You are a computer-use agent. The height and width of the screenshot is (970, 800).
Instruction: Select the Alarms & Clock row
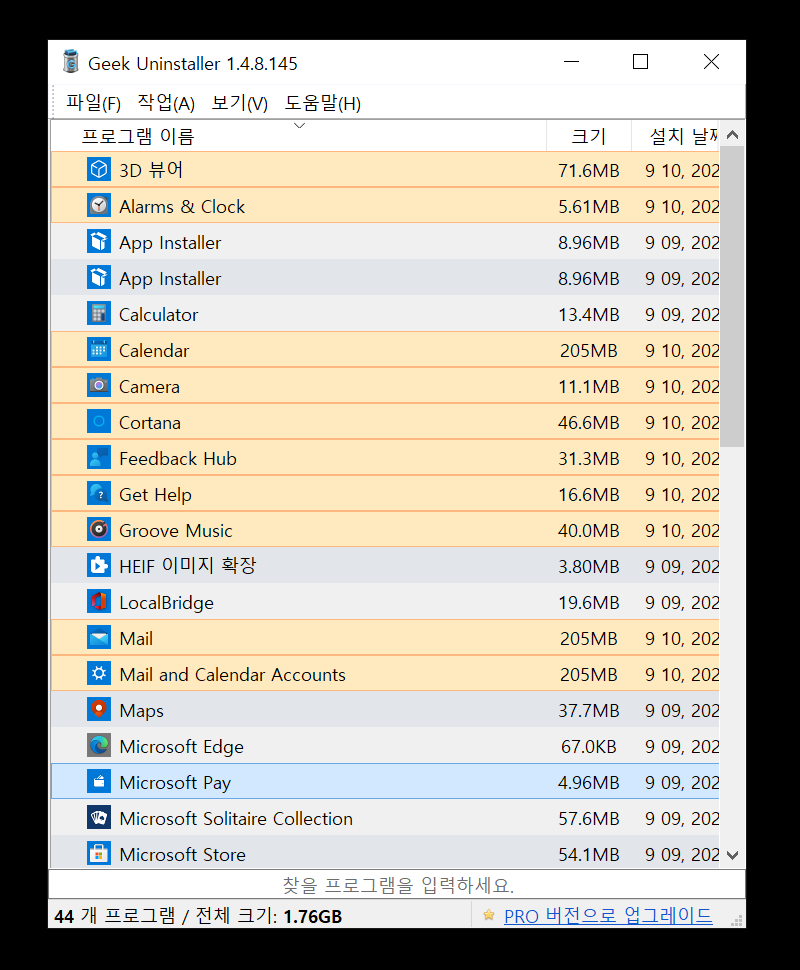(x=385, y=205)
